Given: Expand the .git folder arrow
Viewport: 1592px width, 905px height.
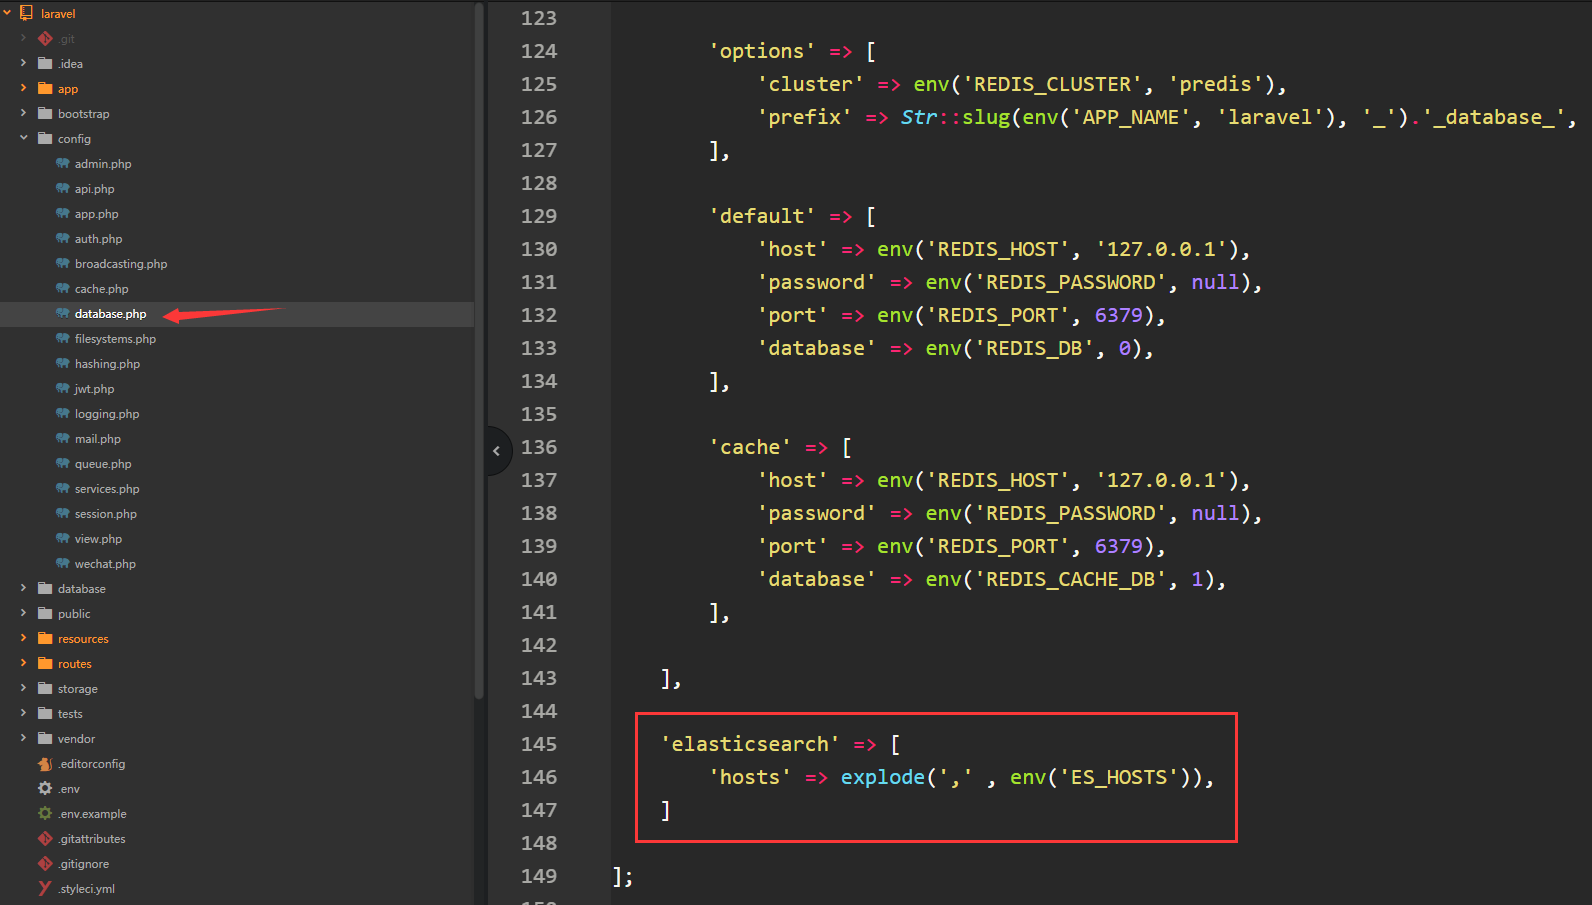Looking at the screenshot, I should (x=23, y=38).
